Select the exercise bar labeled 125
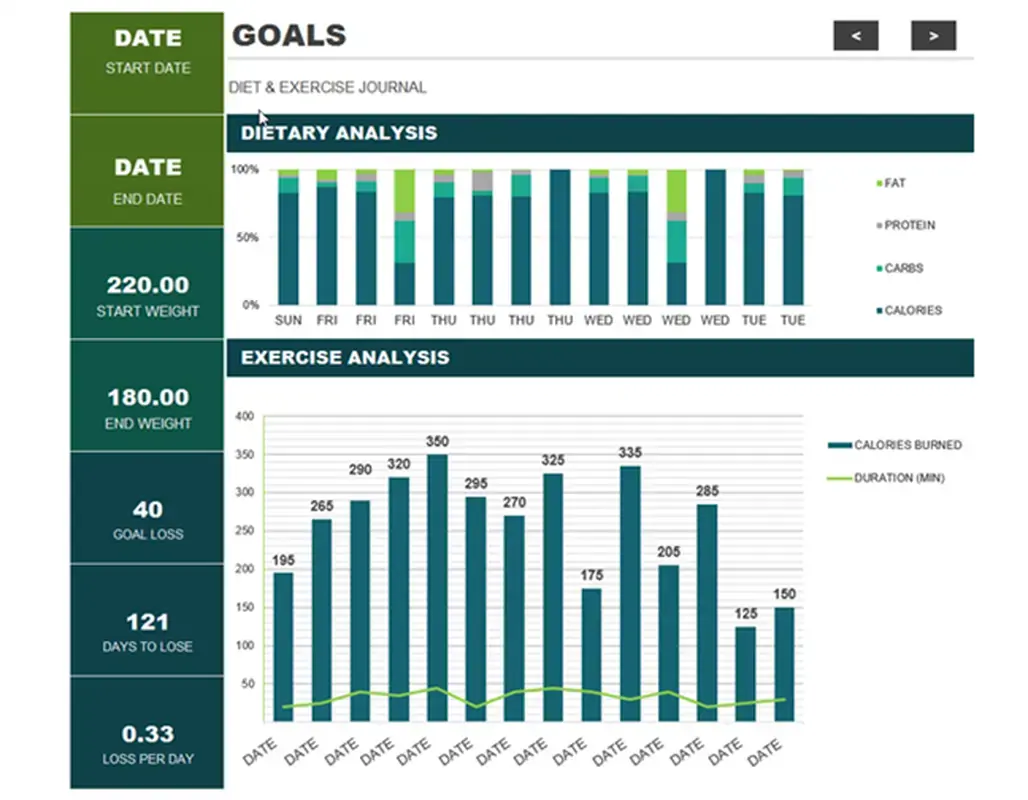Image resolution: width=1028 pixels, height=800 pixels. 746,673
